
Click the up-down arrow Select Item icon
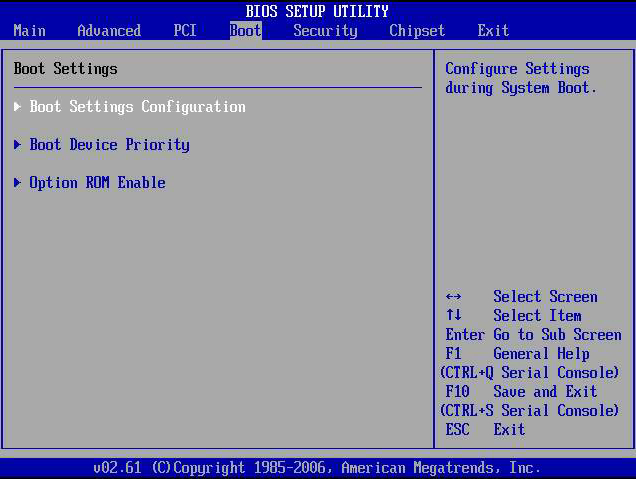453,316
